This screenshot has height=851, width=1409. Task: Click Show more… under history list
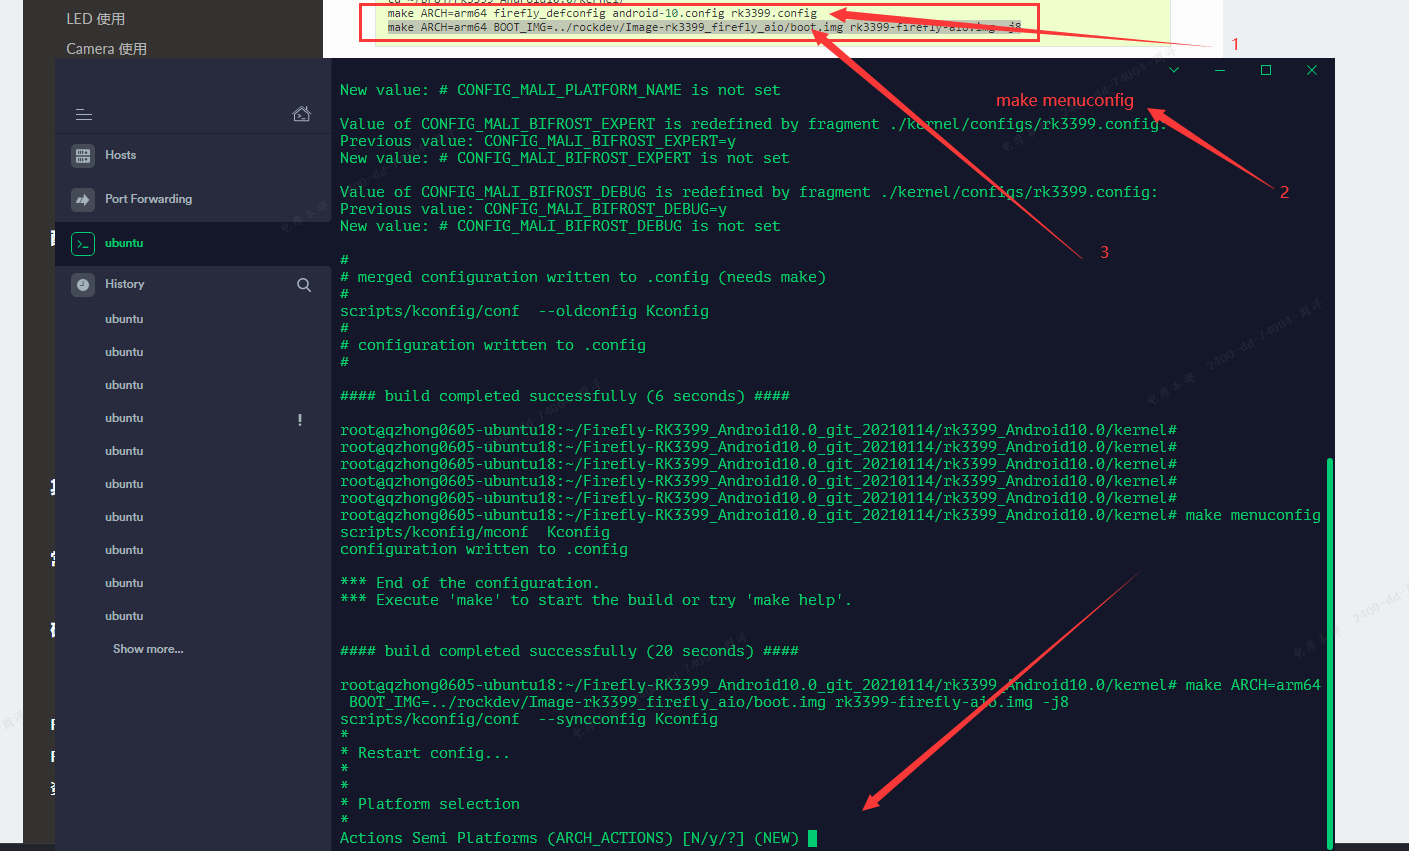[x=148, y=649]
